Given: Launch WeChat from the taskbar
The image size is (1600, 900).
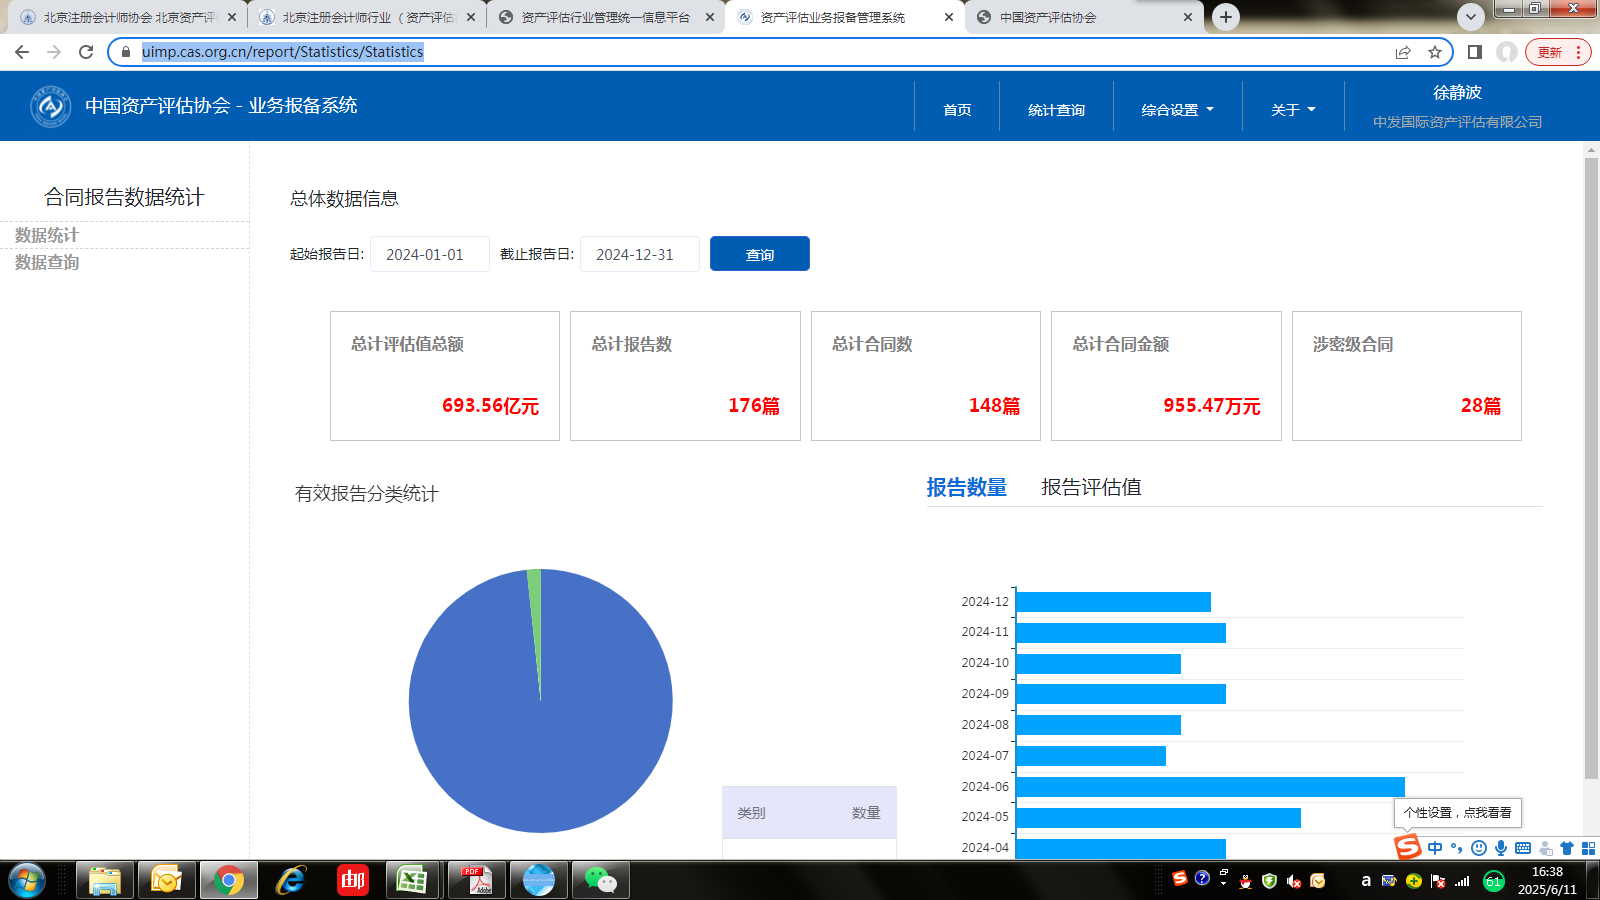Looking at the screenshot, I should (600, 880).
